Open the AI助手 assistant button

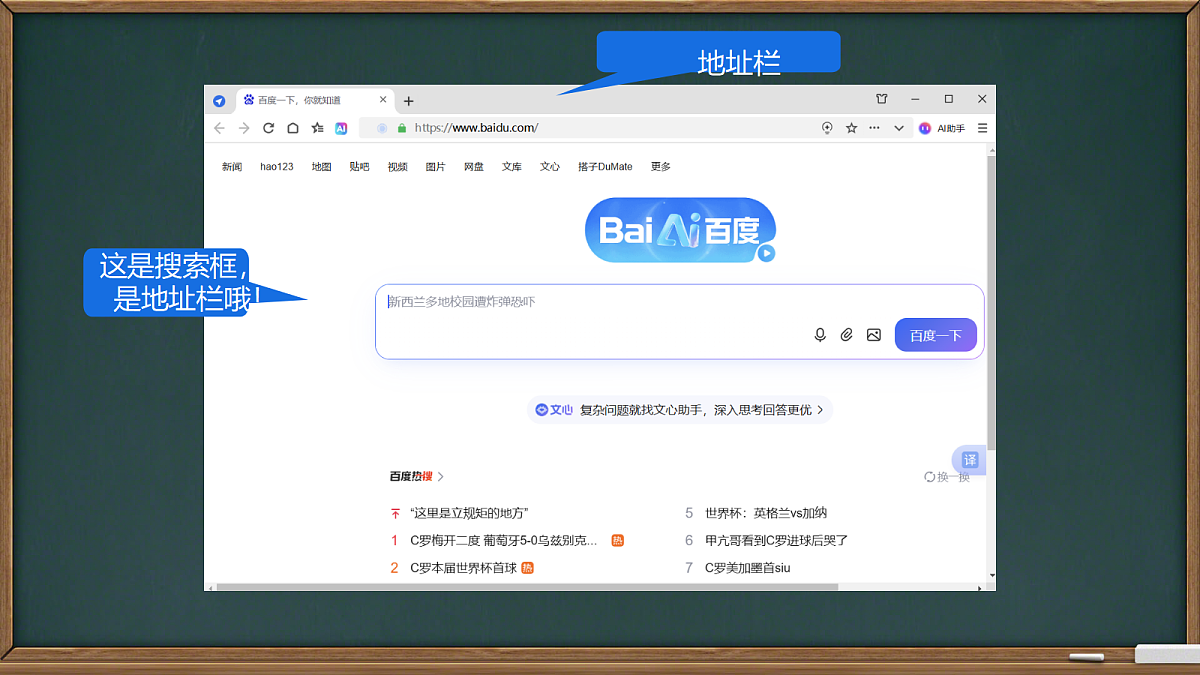tap(942, 128)
